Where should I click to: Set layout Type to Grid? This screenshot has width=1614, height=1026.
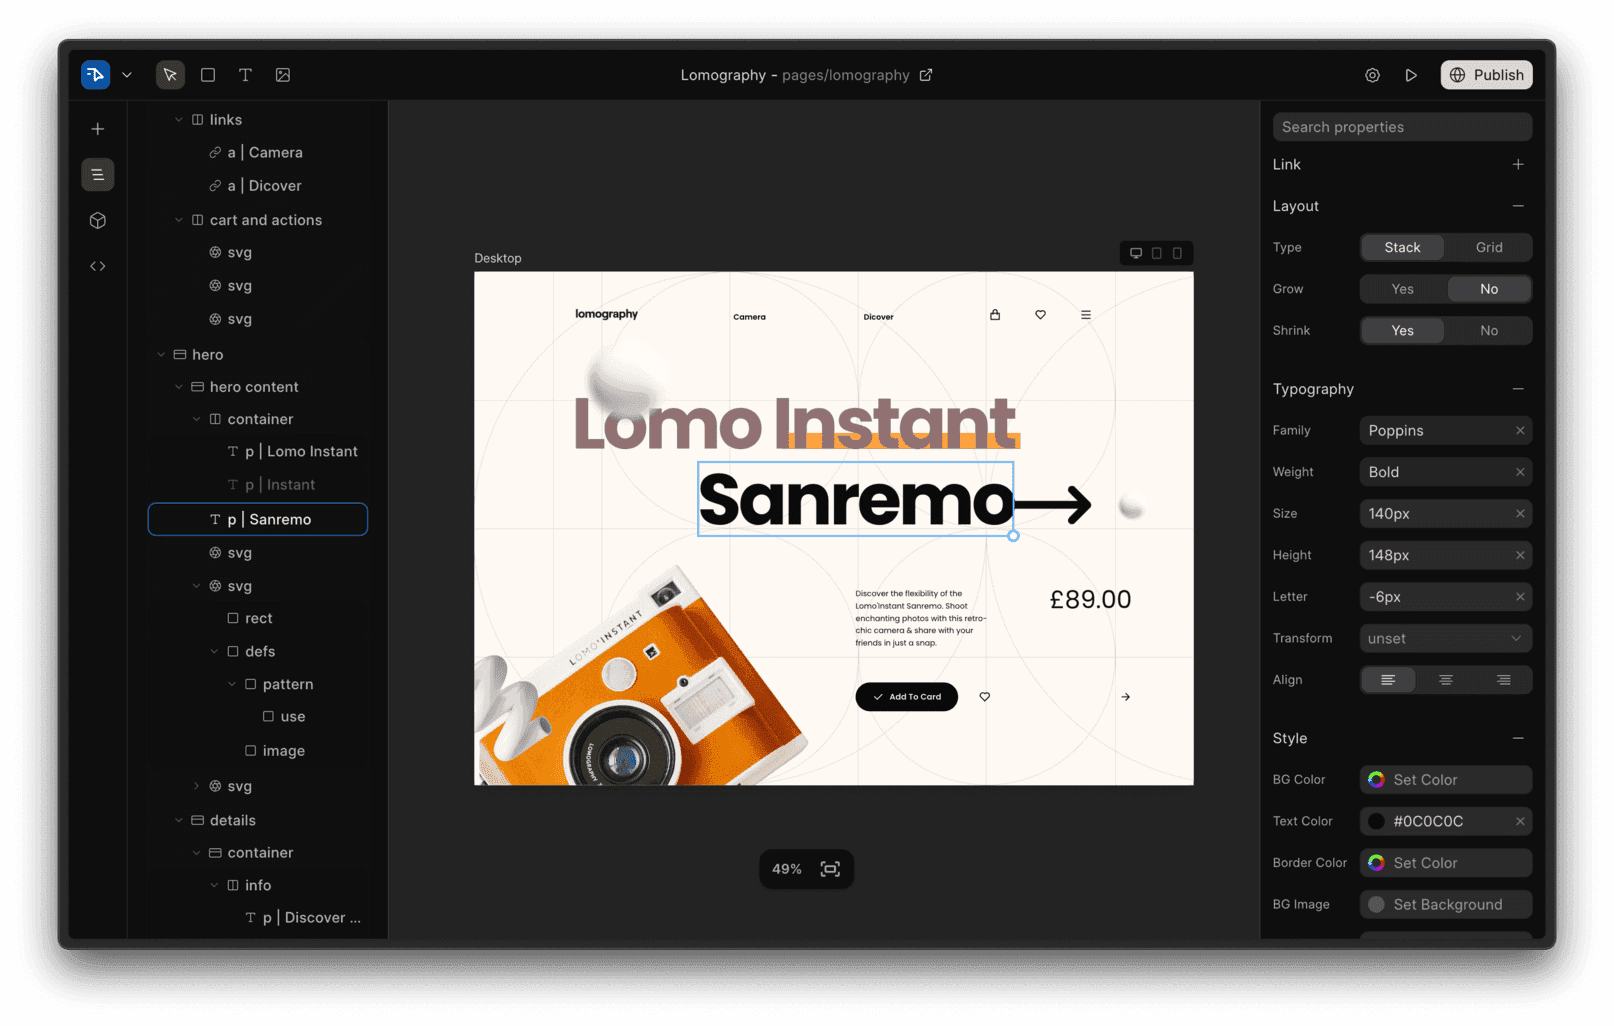pos(1489,248)
